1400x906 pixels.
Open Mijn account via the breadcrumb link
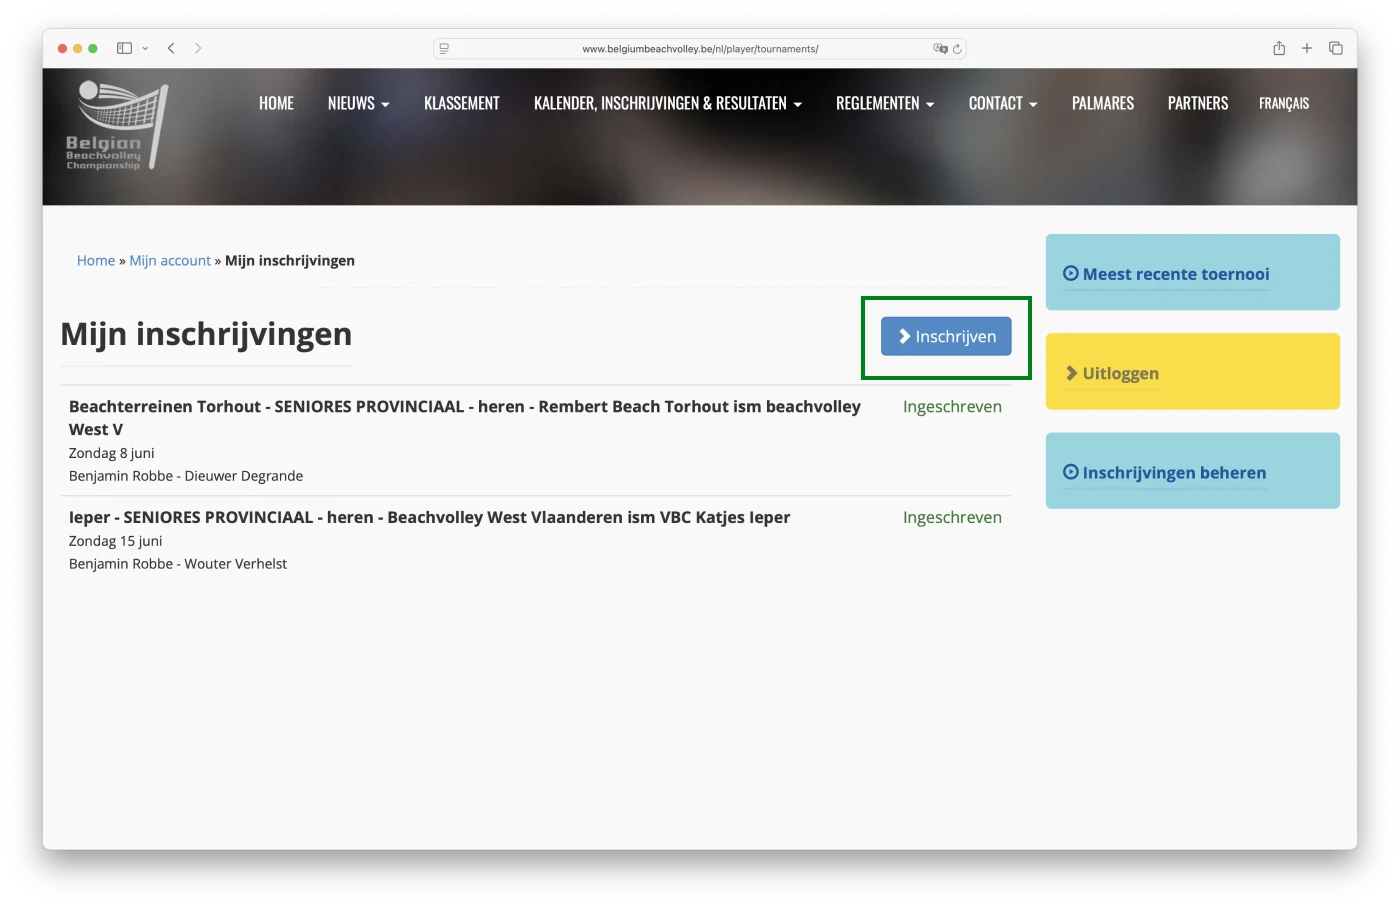[170, 260]
